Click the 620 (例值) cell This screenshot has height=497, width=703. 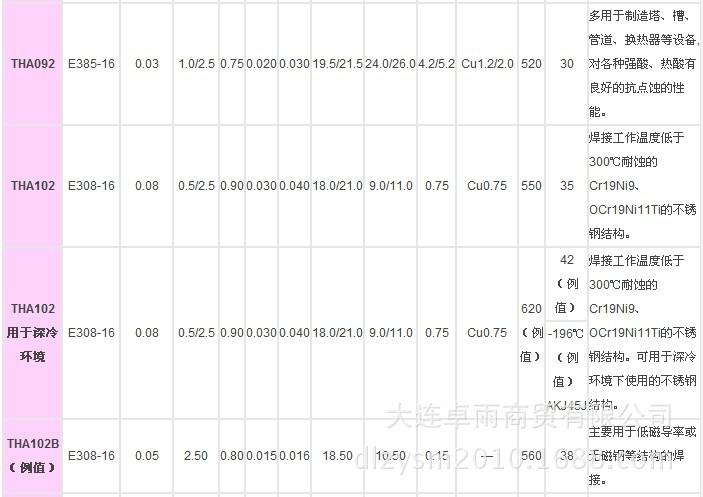531,332
